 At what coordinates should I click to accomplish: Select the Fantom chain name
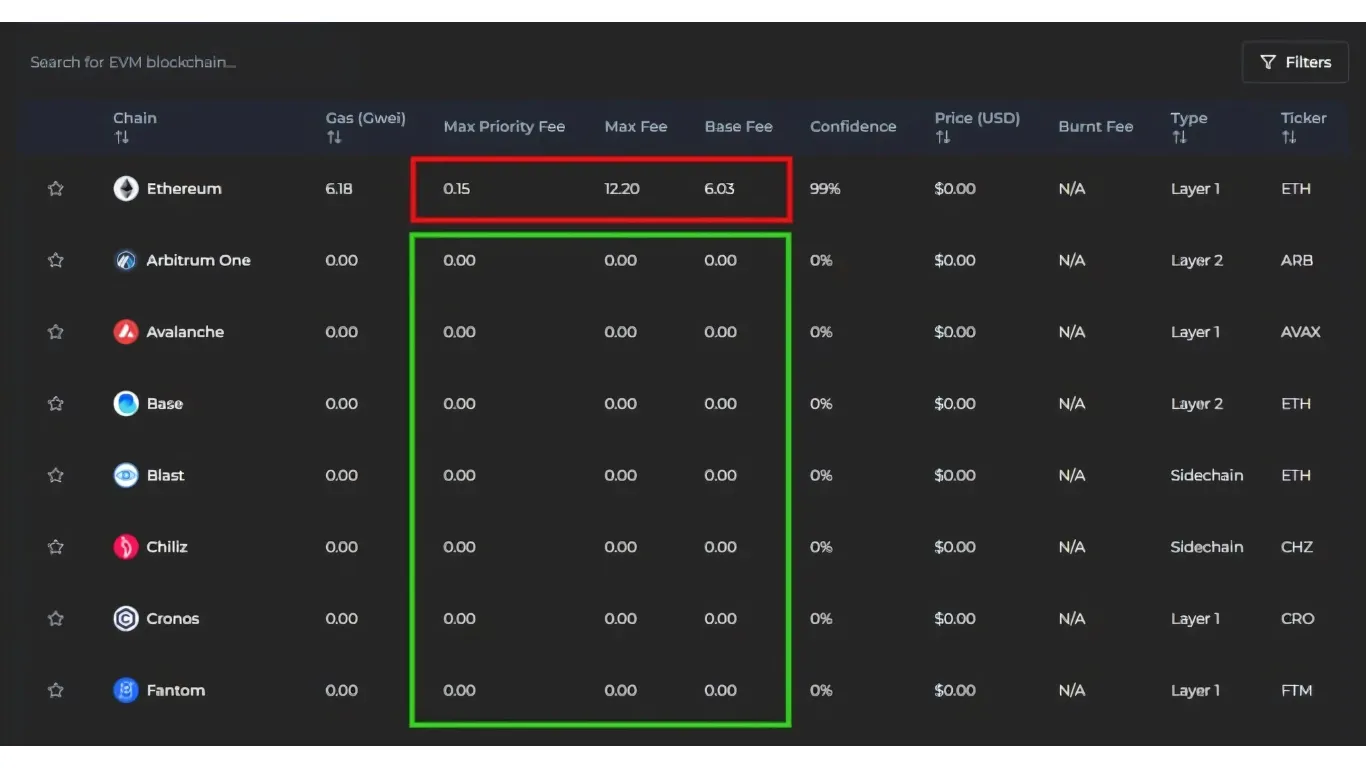pos(176,690)
